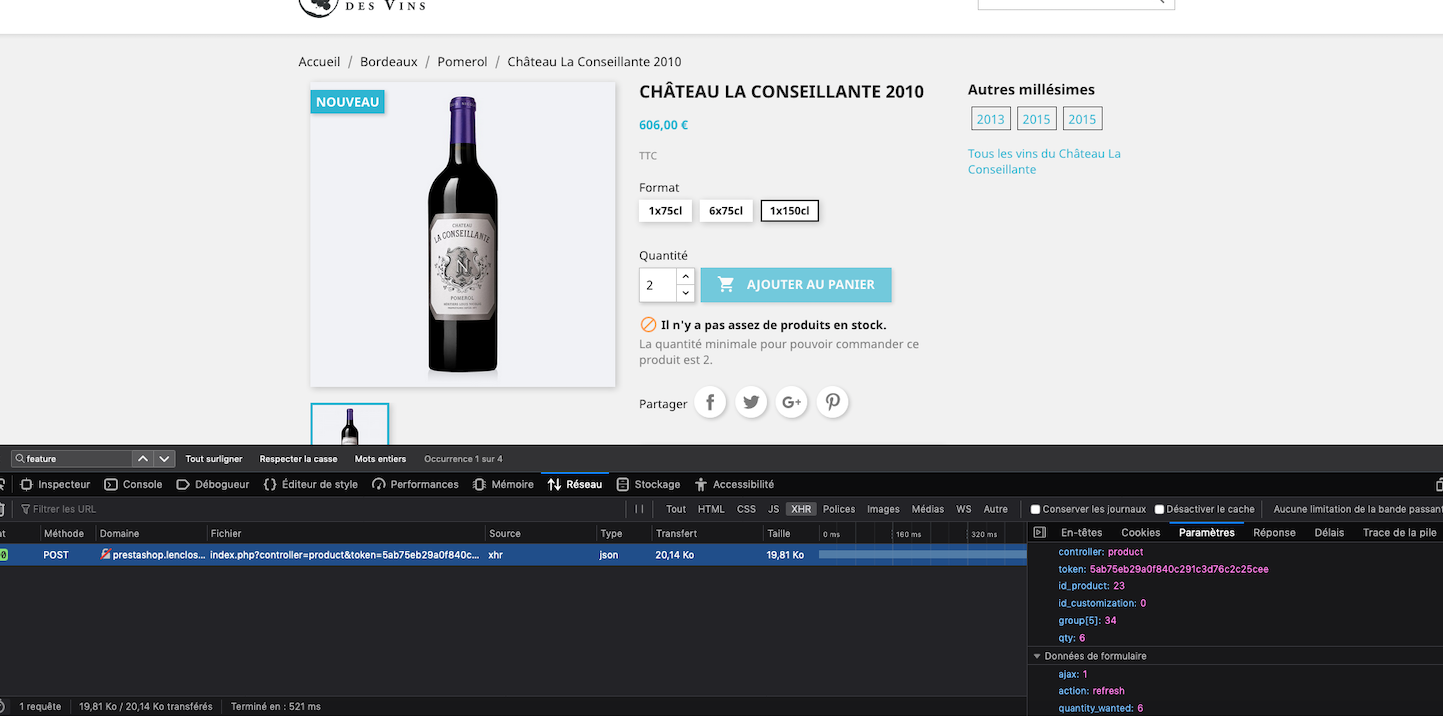Open the Accueil breadcrumb link
This screenshot has width=1443, height=716.
point(319,62)
